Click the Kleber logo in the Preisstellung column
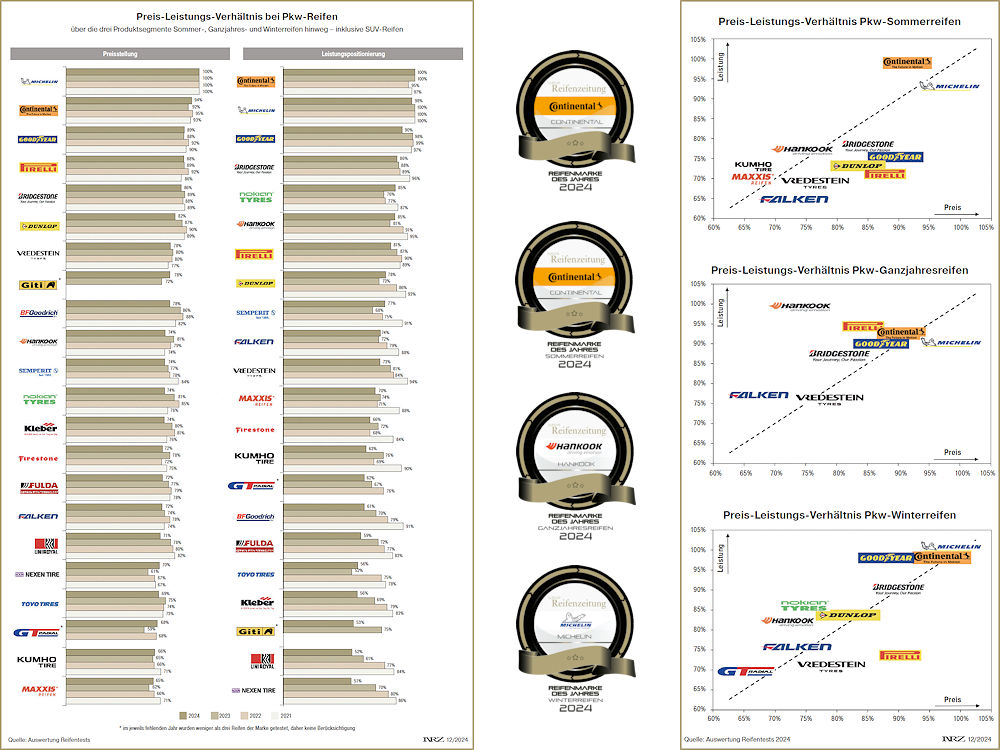 click(x=41, y=429)
